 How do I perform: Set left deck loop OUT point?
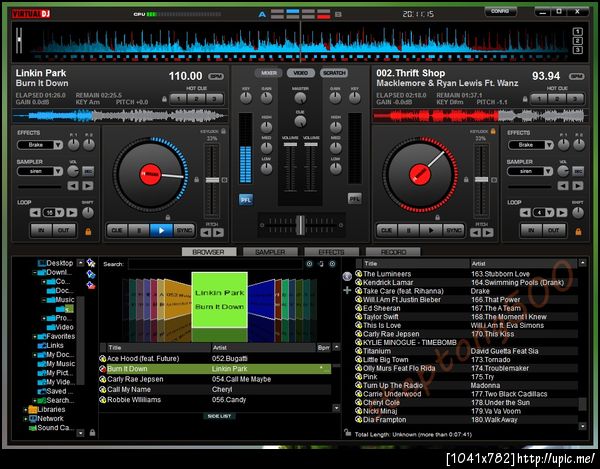point(64,230)
